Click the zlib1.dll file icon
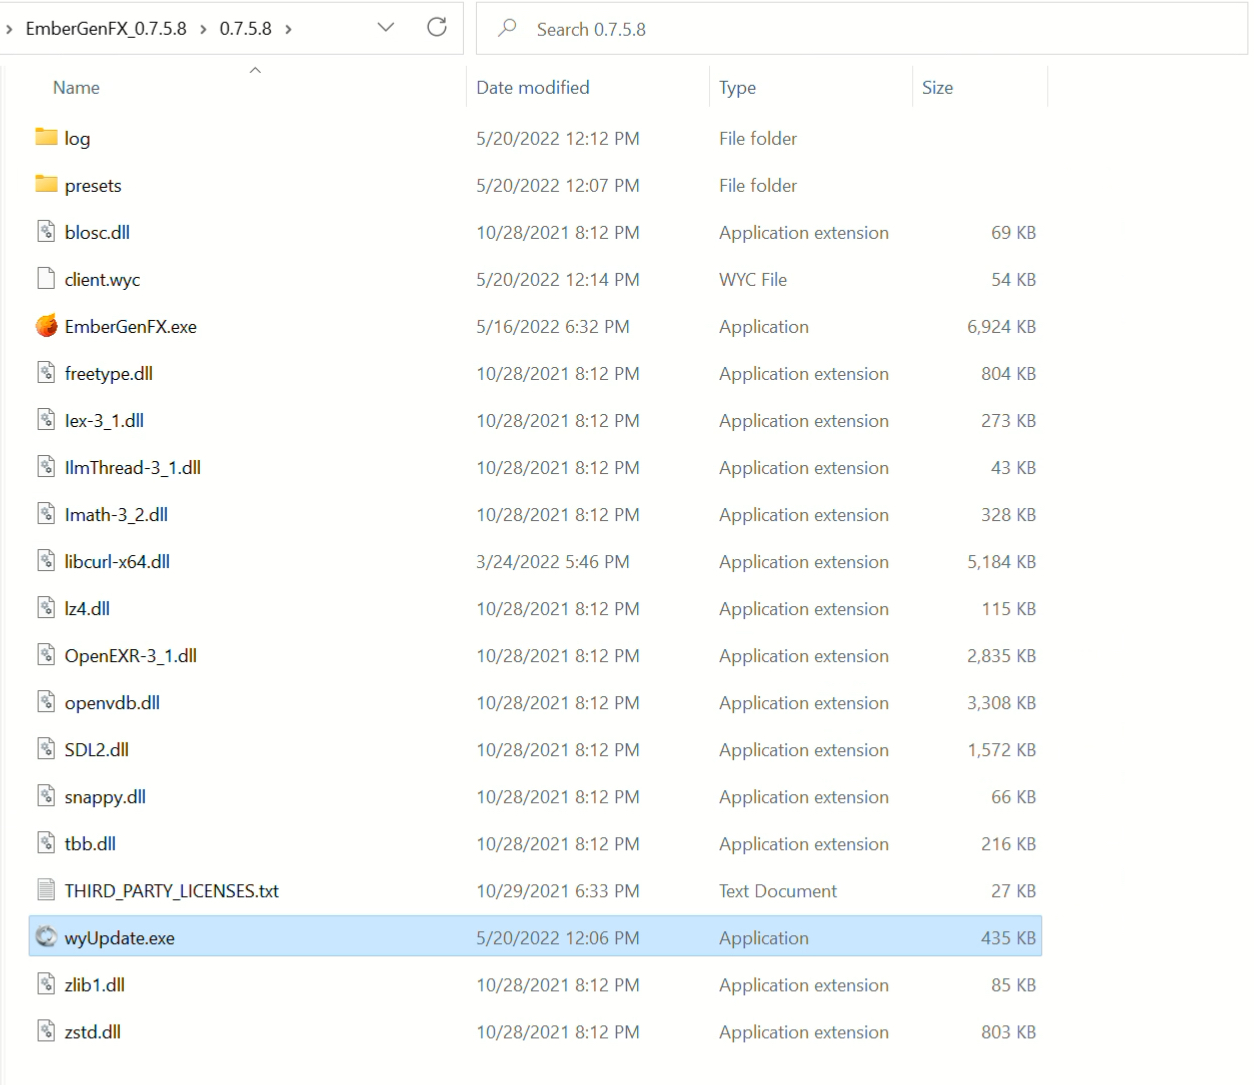Screen dimensions: 1254x1085 point(46,984)
